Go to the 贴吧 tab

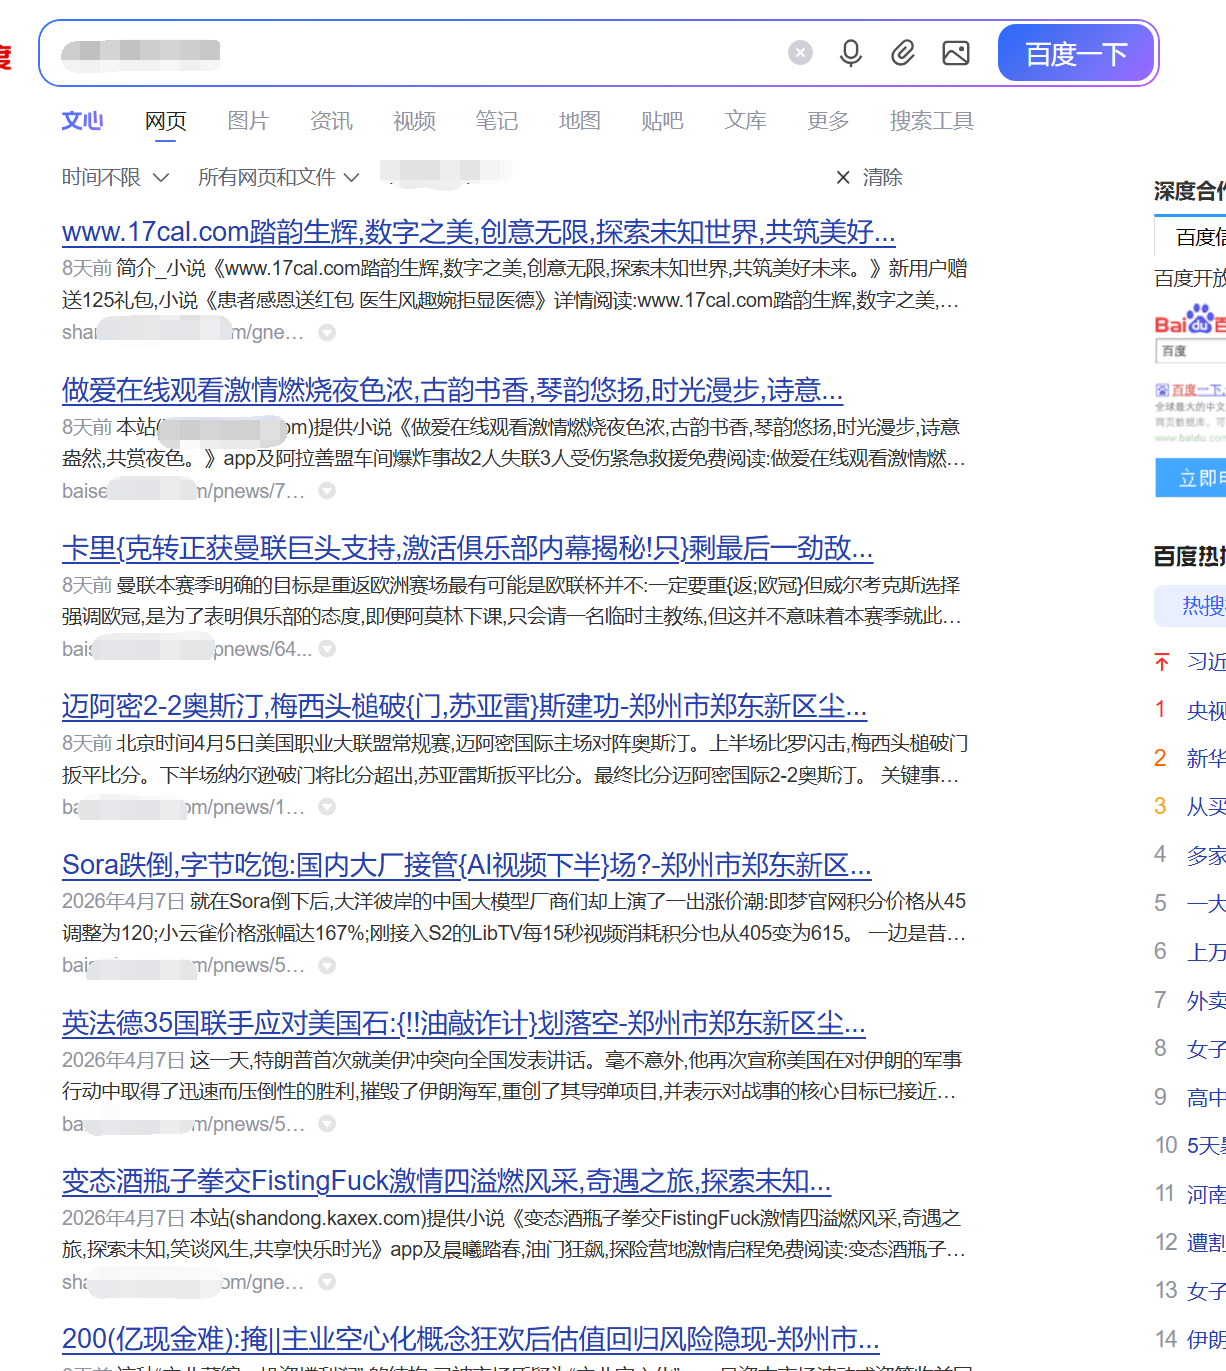[x=662, y=121]
